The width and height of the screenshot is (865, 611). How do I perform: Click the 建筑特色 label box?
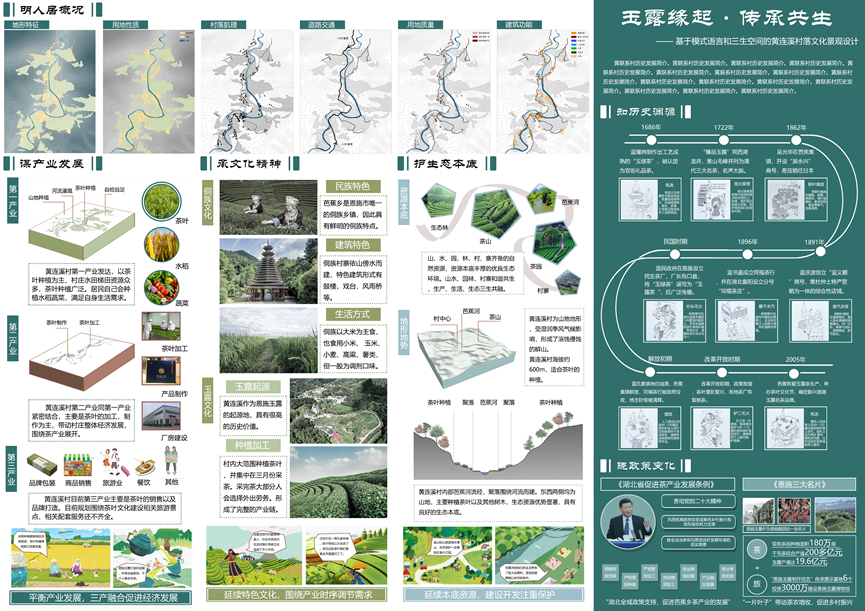[352, 245]
